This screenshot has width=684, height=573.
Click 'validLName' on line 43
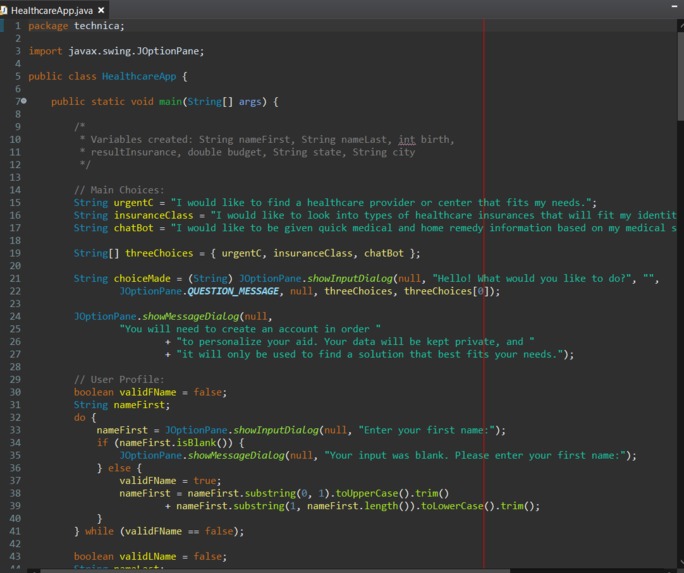148,557
